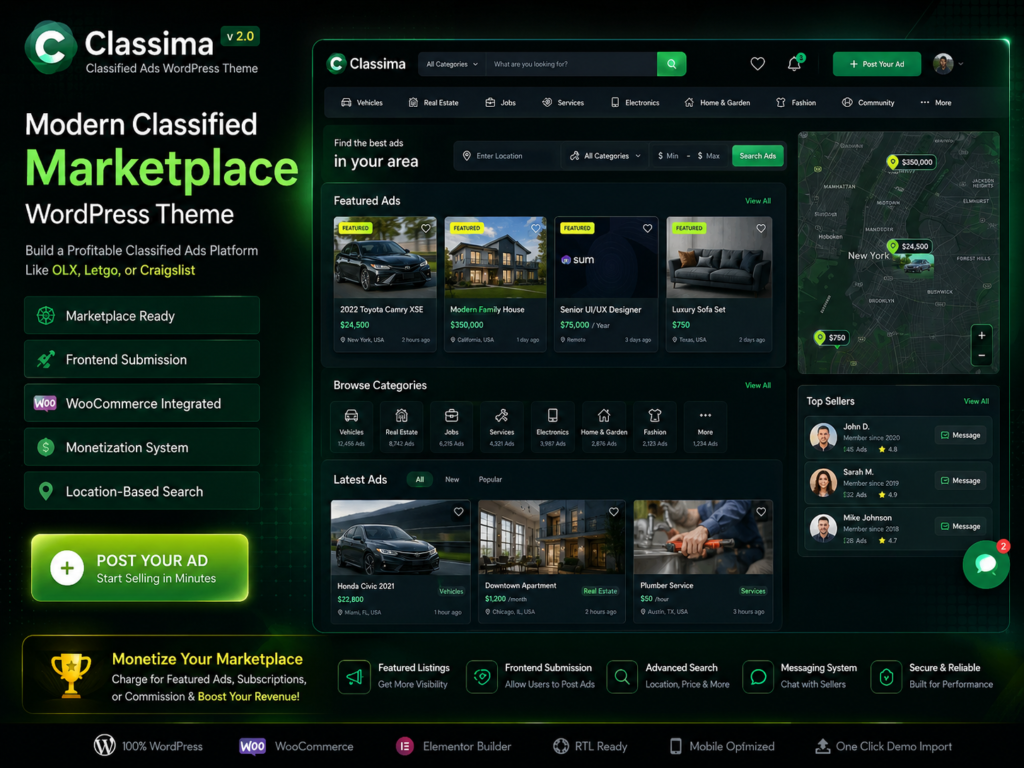Click the $350,000 map price marker
Image resolution: width=1024 pixels, height=768 pixels.
[912, 162]
